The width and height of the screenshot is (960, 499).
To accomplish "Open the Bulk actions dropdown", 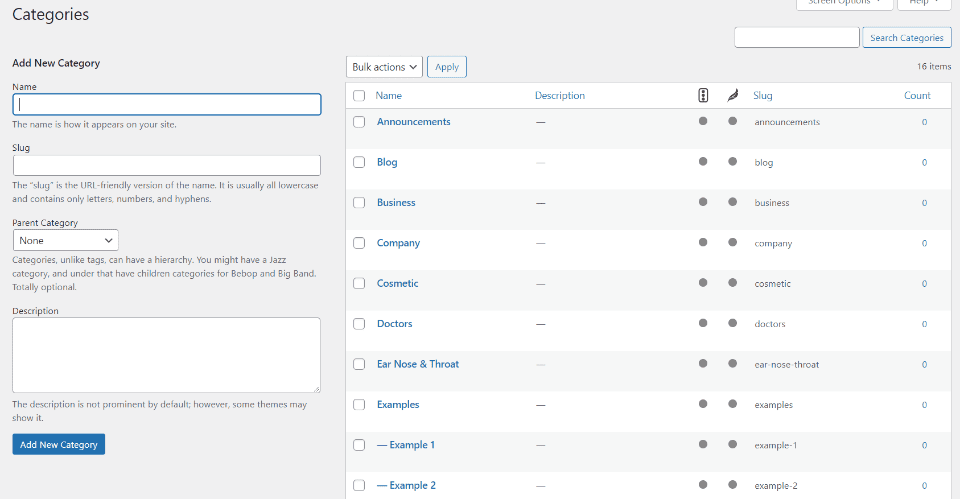I will 384,67.
